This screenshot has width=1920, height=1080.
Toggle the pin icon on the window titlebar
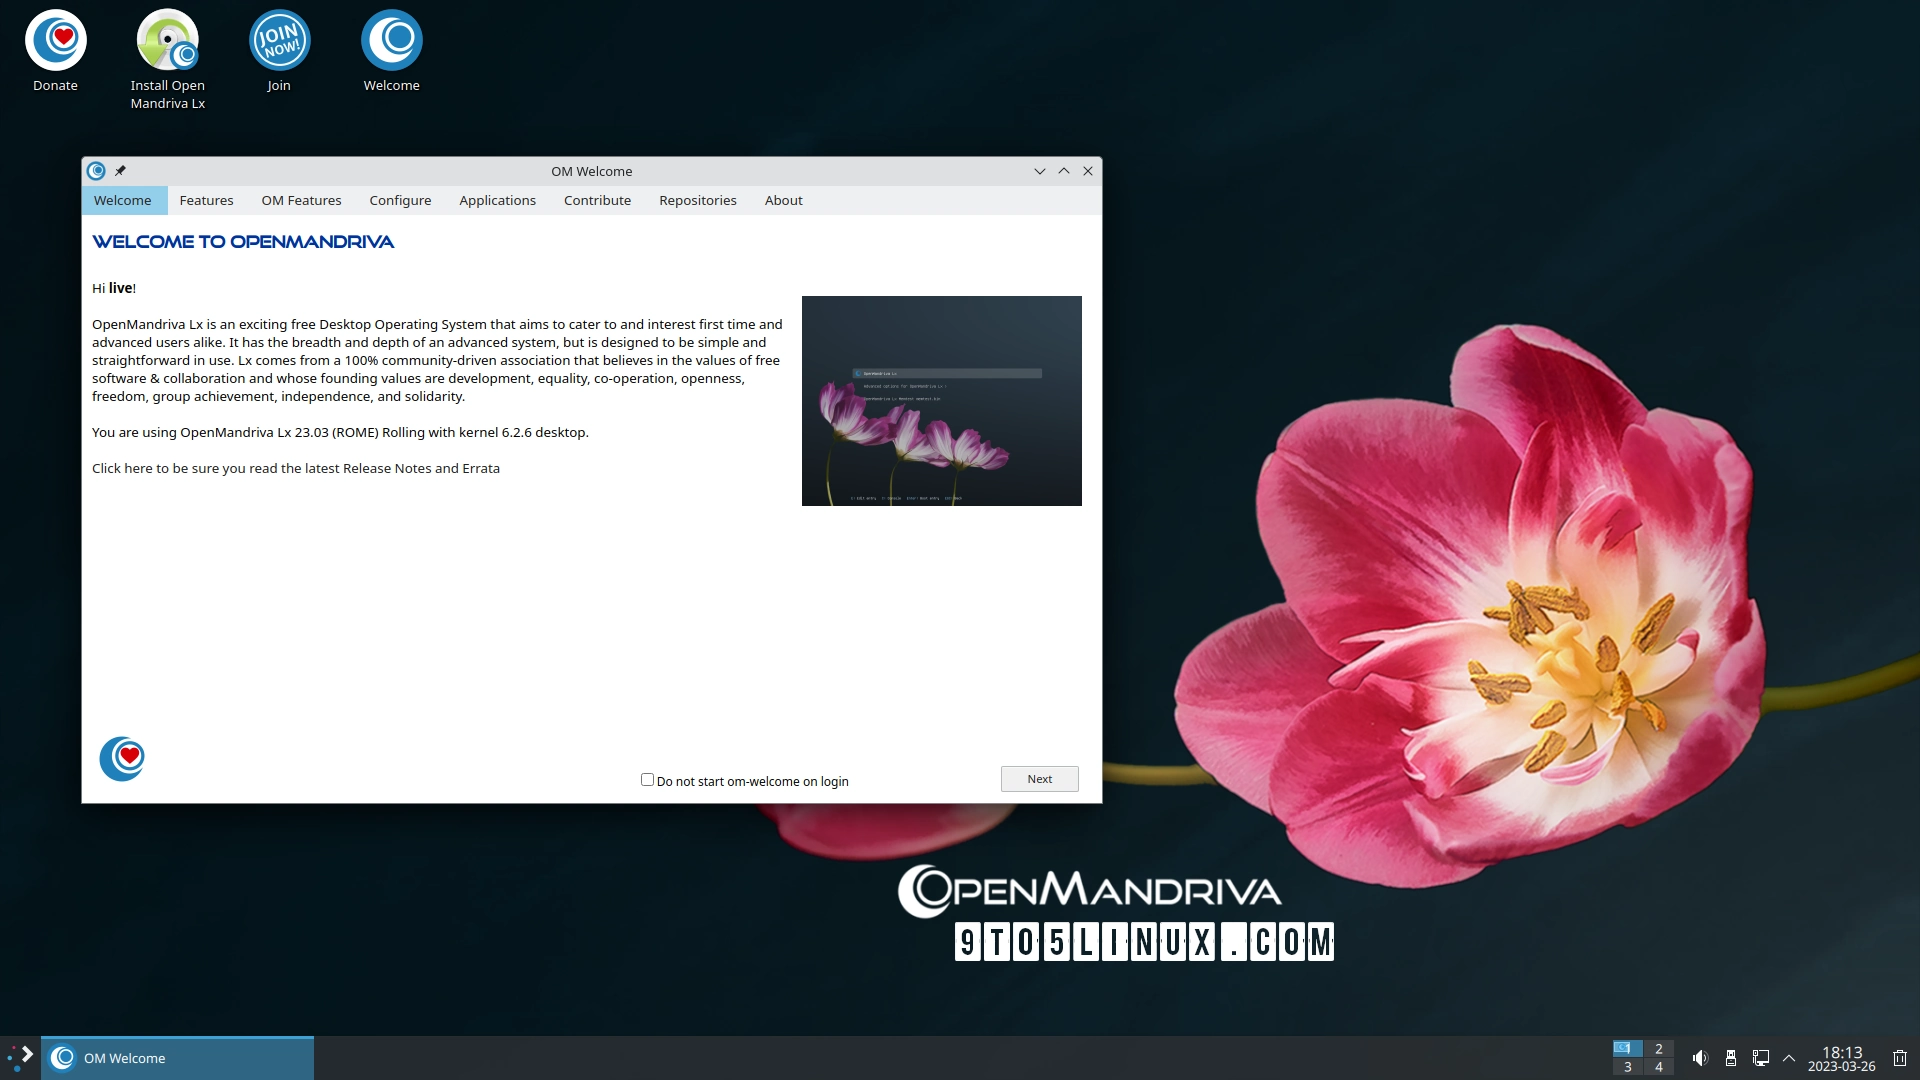120,170
